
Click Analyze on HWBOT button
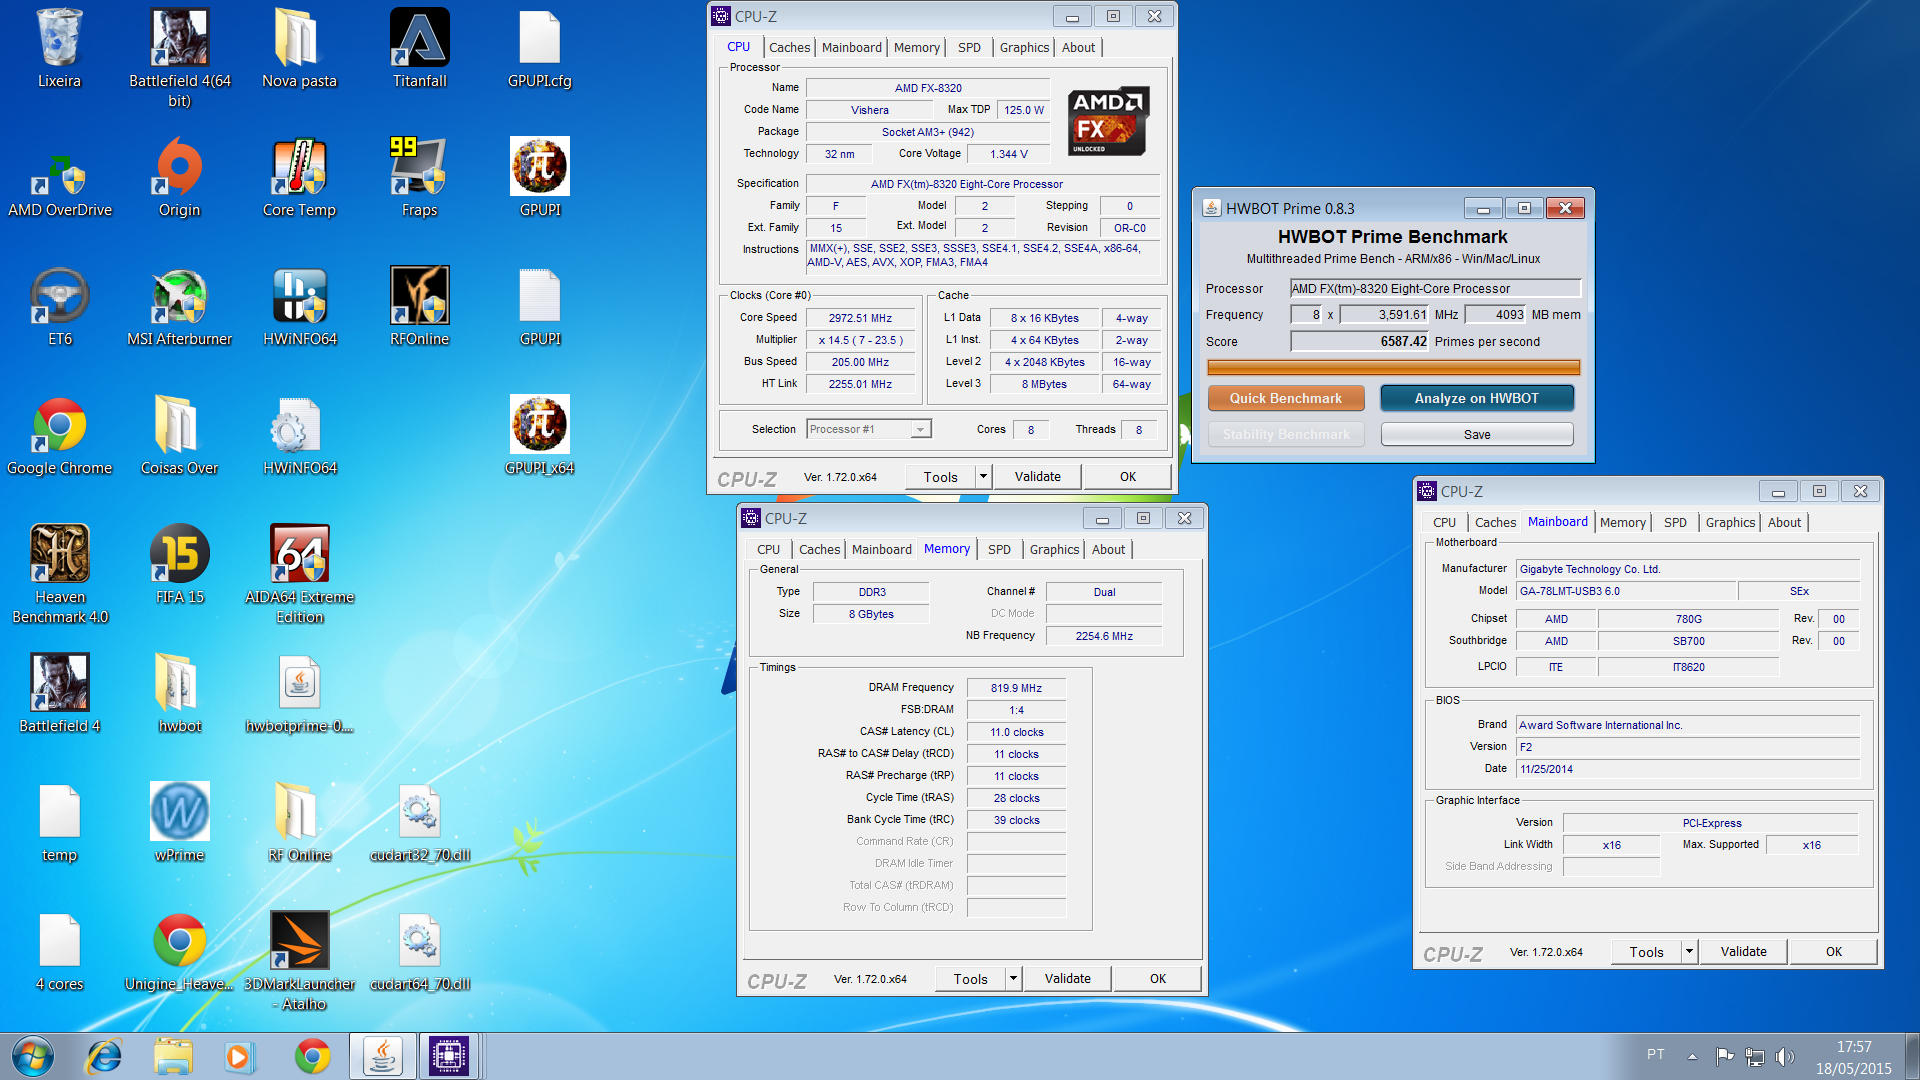point(1476,398)
